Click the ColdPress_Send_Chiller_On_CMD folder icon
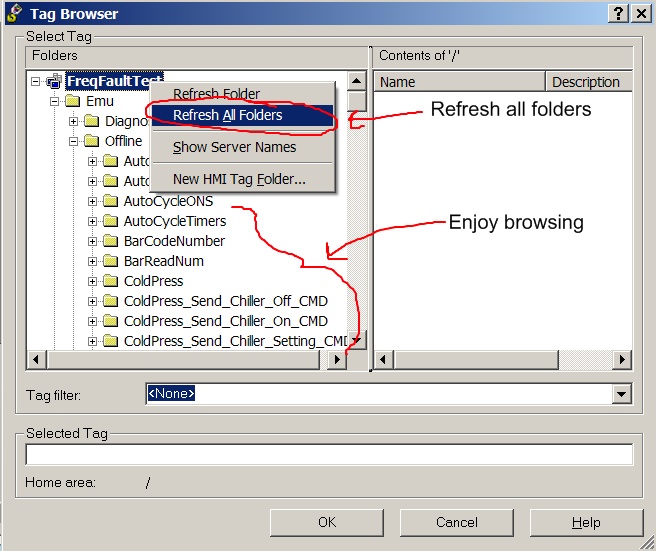 tap(110, 321)
